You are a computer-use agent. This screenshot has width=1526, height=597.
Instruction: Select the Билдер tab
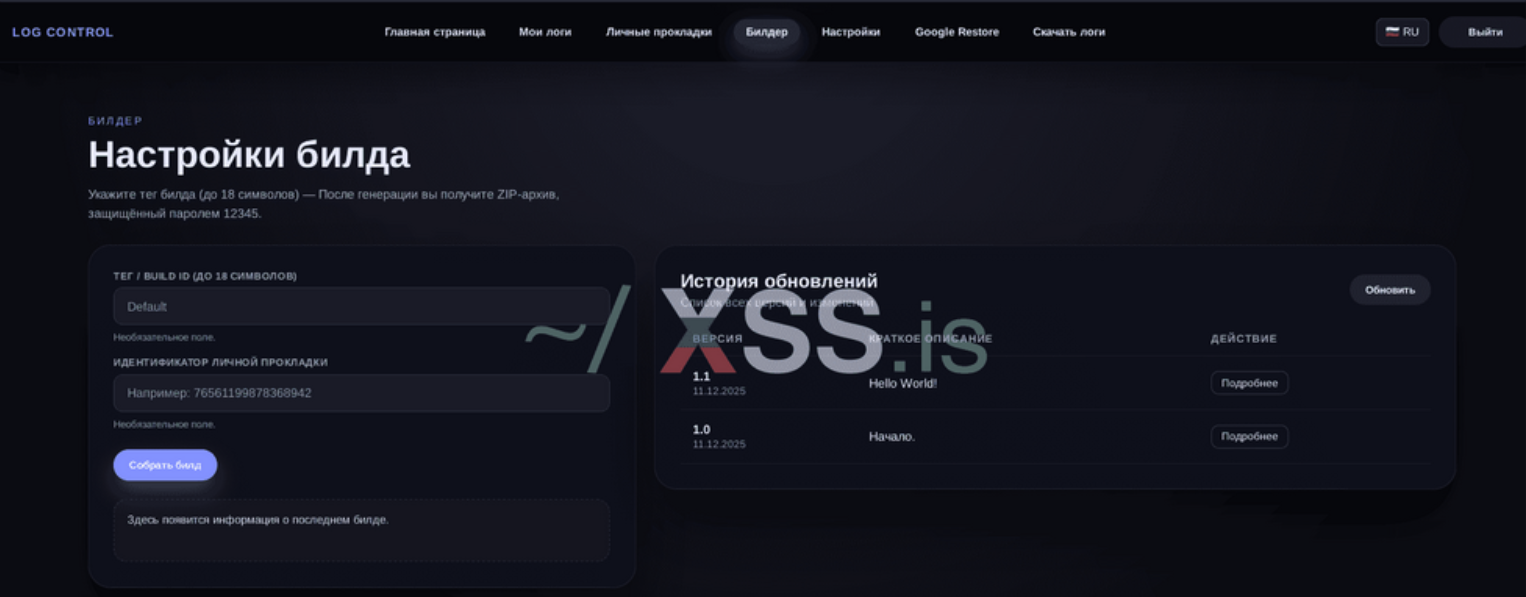(766, 32)
